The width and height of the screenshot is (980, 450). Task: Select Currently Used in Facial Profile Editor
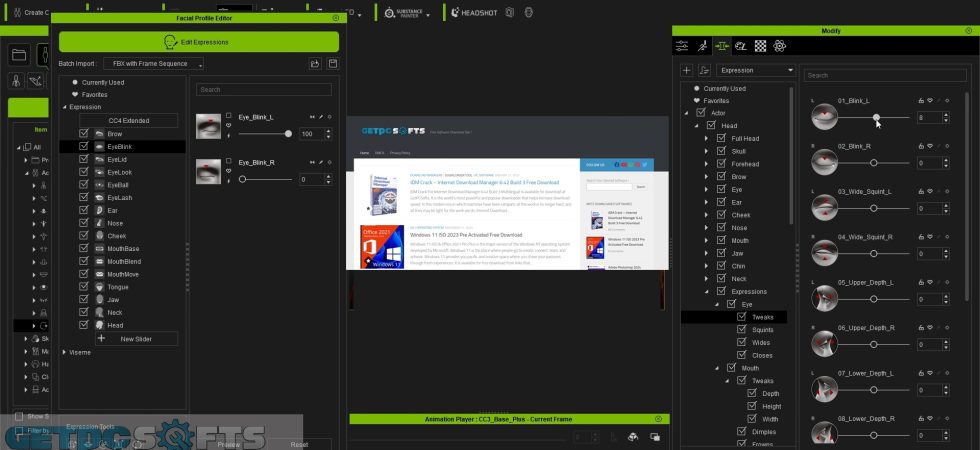click(x=102, y=82)
